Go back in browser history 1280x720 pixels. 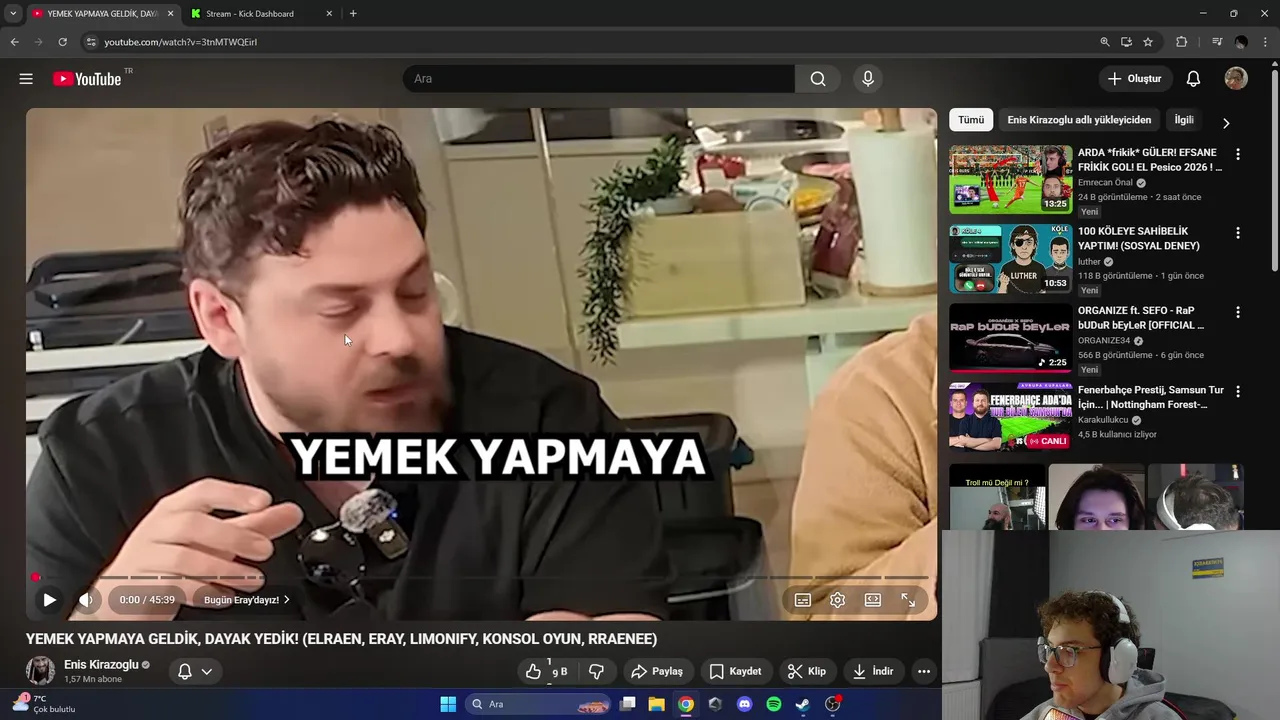coord(14,42)
